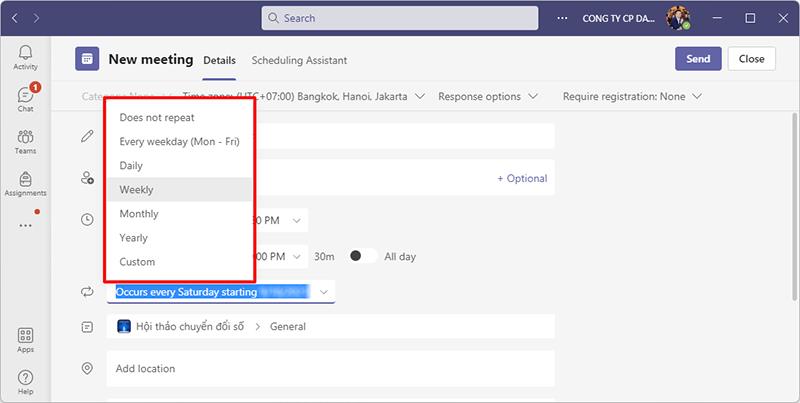Click the Optional attendees link
The height and width of the screenshot is (403, 800).
[x=522, y=179]
